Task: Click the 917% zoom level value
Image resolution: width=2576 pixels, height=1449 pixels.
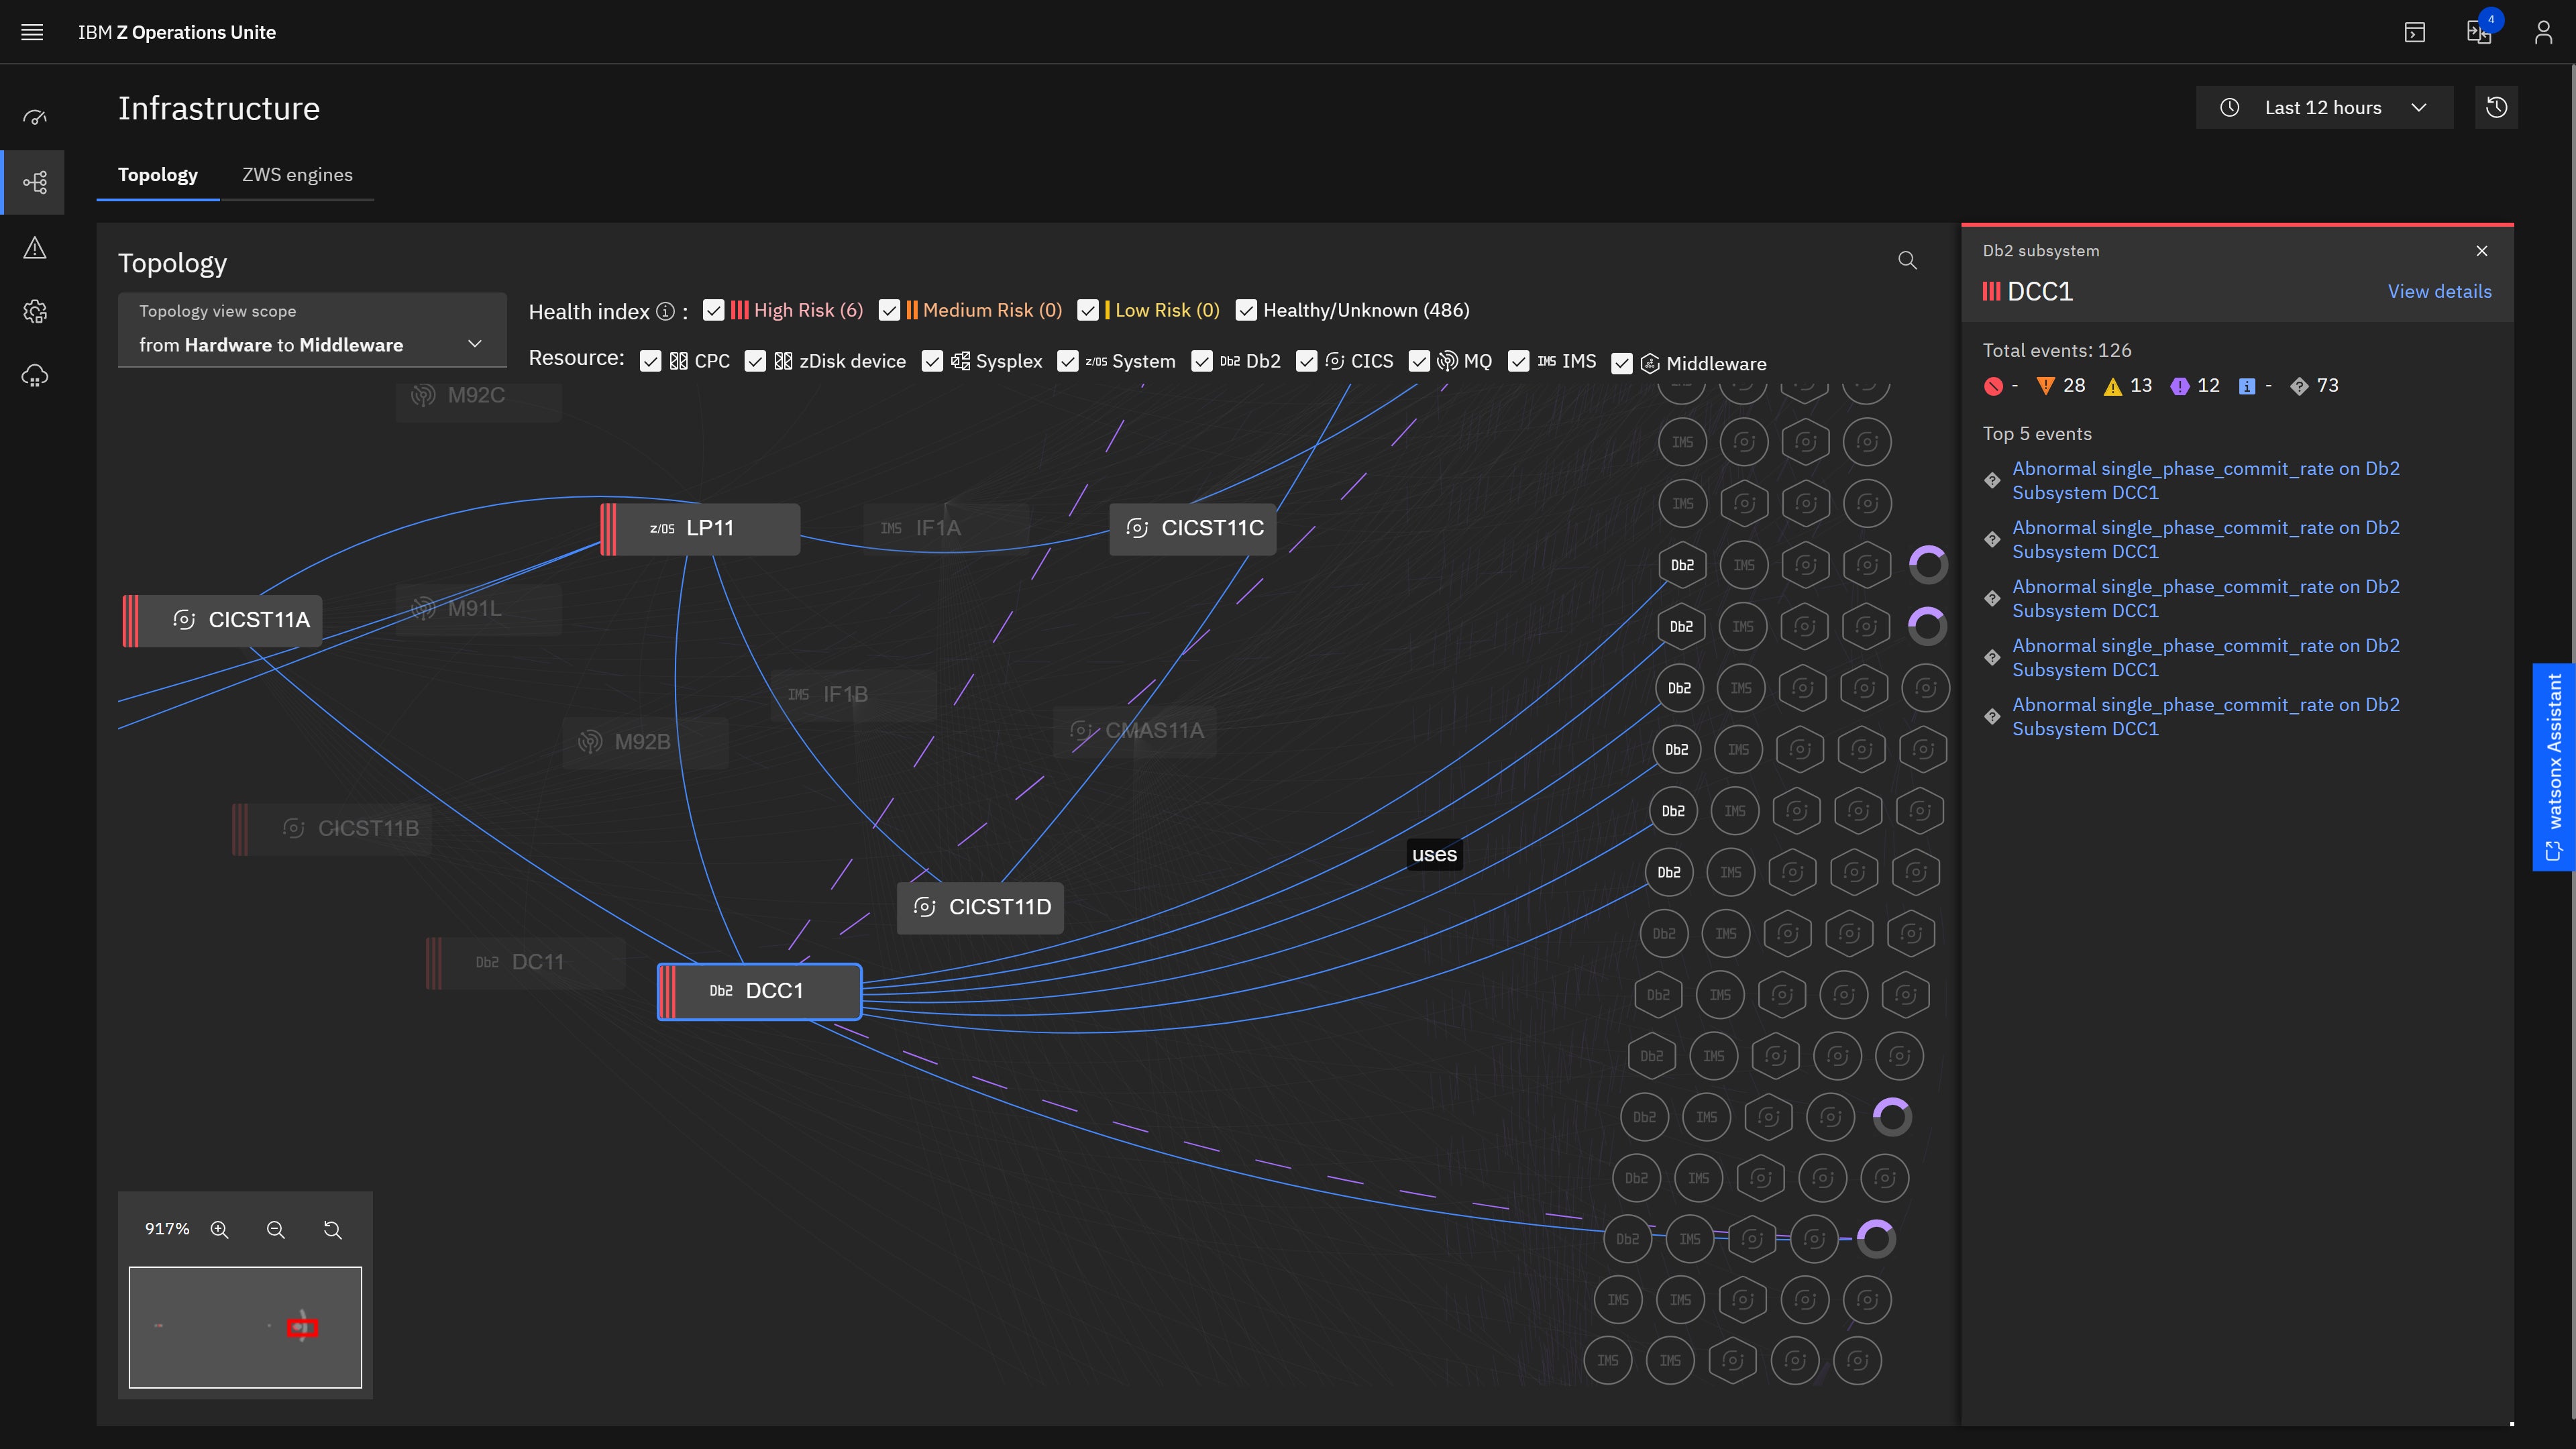Action: tap(167, 1229)
